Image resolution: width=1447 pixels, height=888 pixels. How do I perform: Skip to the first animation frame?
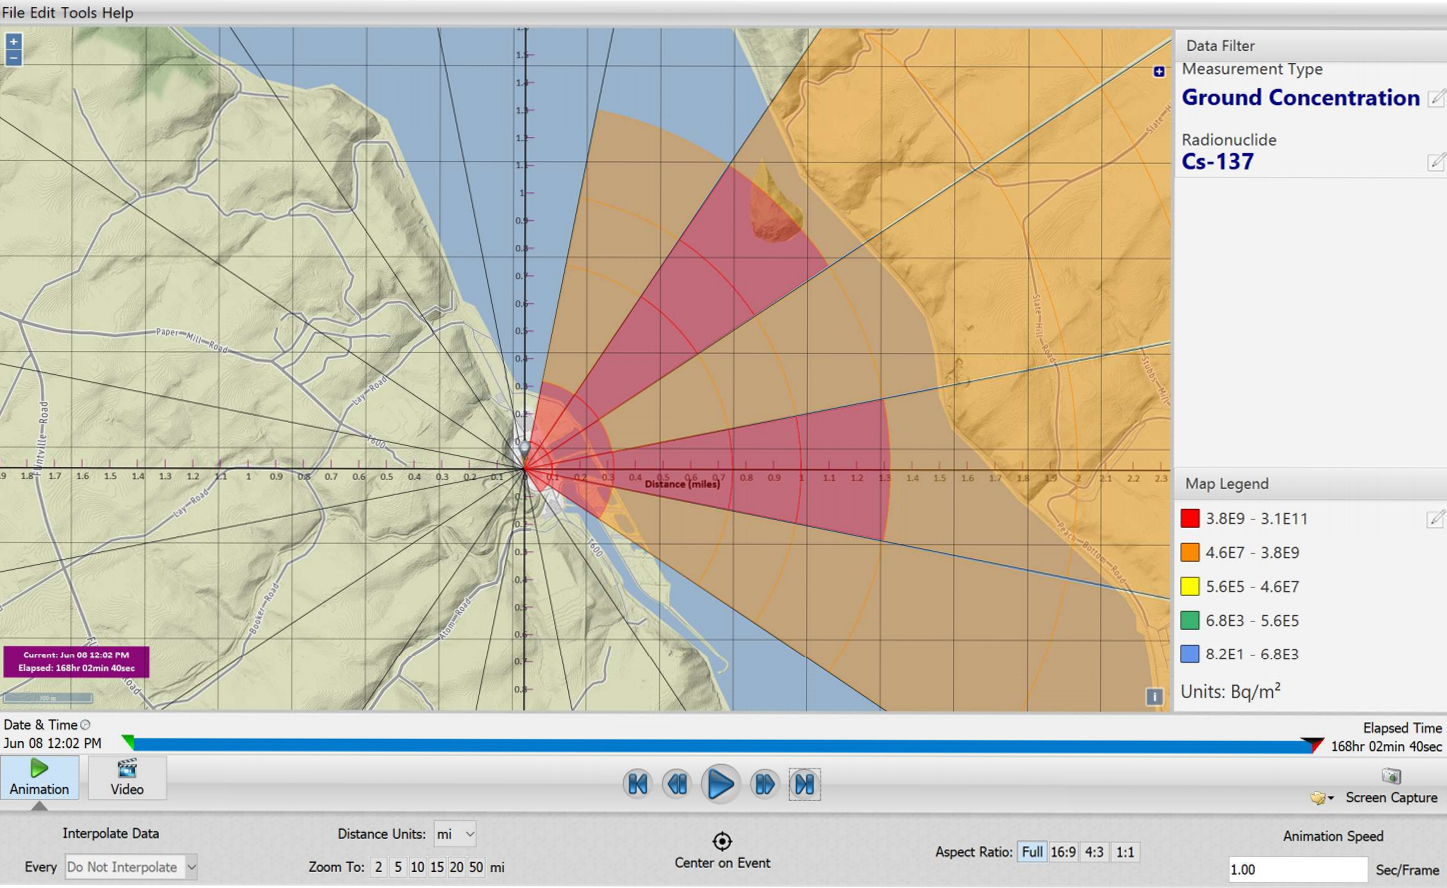(637, 784)
